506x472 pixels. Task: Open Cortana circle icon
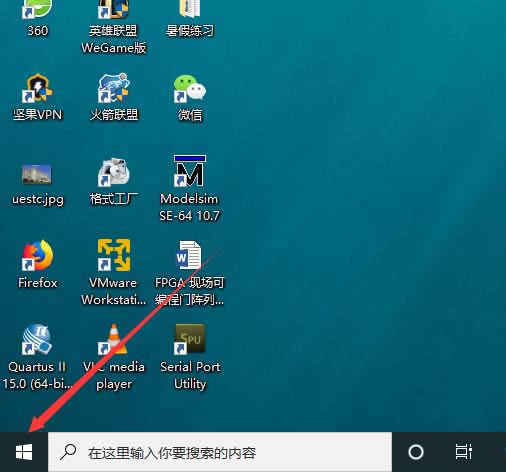click(416, 452)
